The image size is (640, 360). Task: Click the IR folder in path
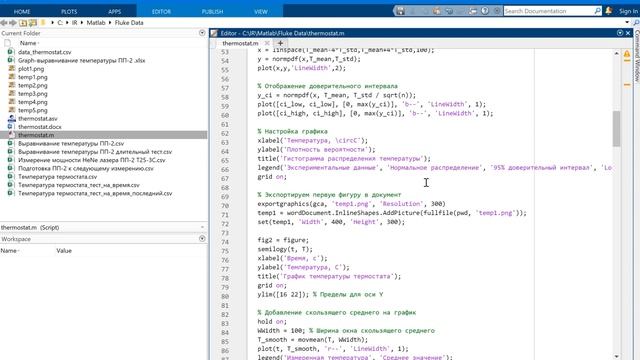point(74,23)
